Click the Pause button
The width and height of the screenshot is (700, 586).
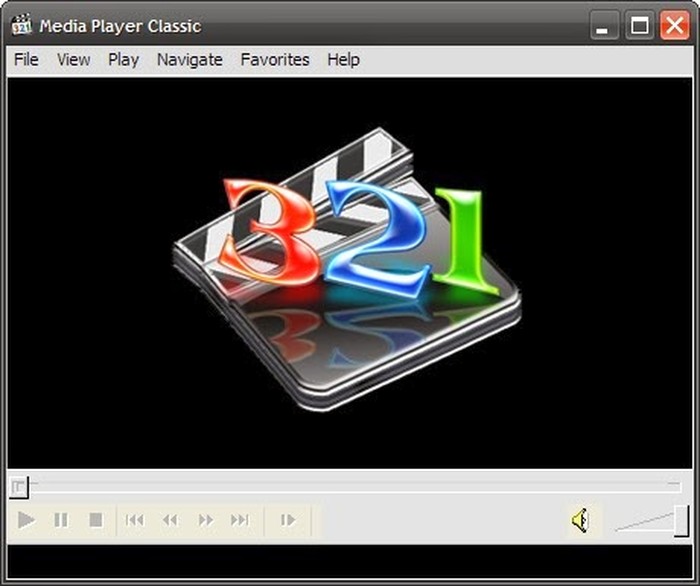point(61,520)
